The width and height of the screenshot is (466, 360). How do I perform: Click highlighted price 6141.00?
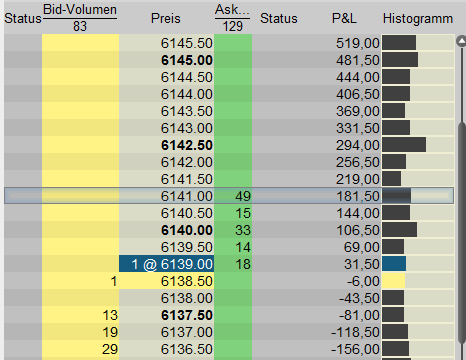coord(186,196)
